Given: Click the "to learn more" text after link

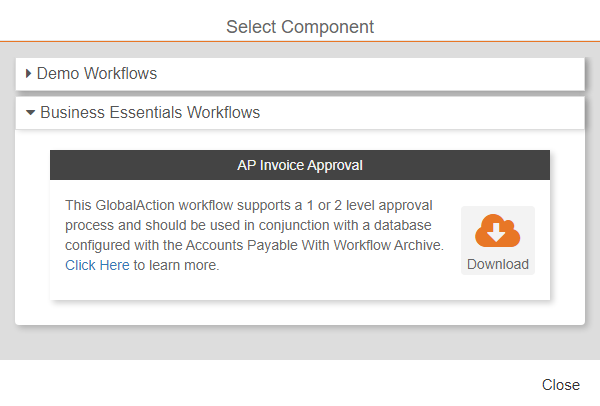Looking at the screenshot, I should (x=176, y=265).
